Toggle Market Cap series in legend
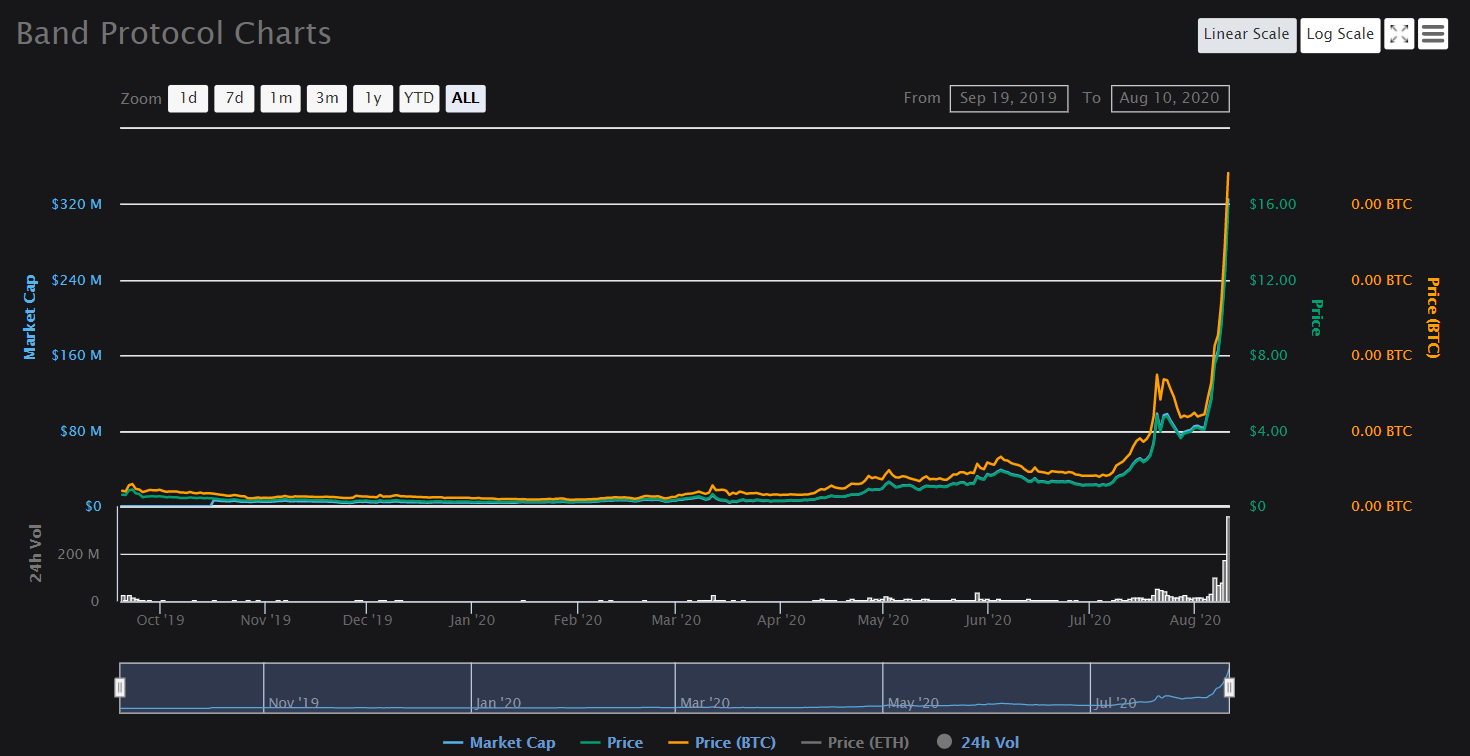This screenshot has height=756, width=1470. point(499,743)
